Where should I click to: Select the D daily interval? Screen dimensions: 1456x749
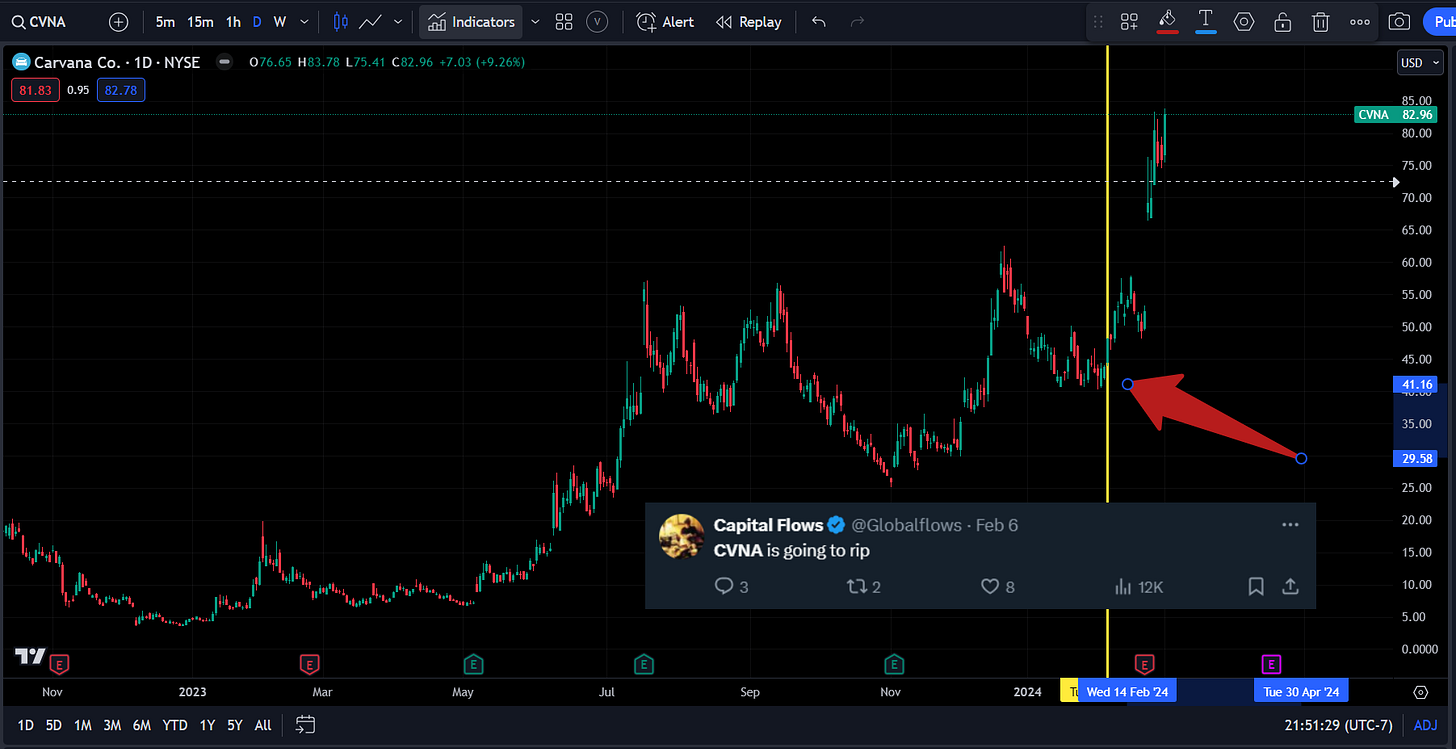tap(257, 22)
